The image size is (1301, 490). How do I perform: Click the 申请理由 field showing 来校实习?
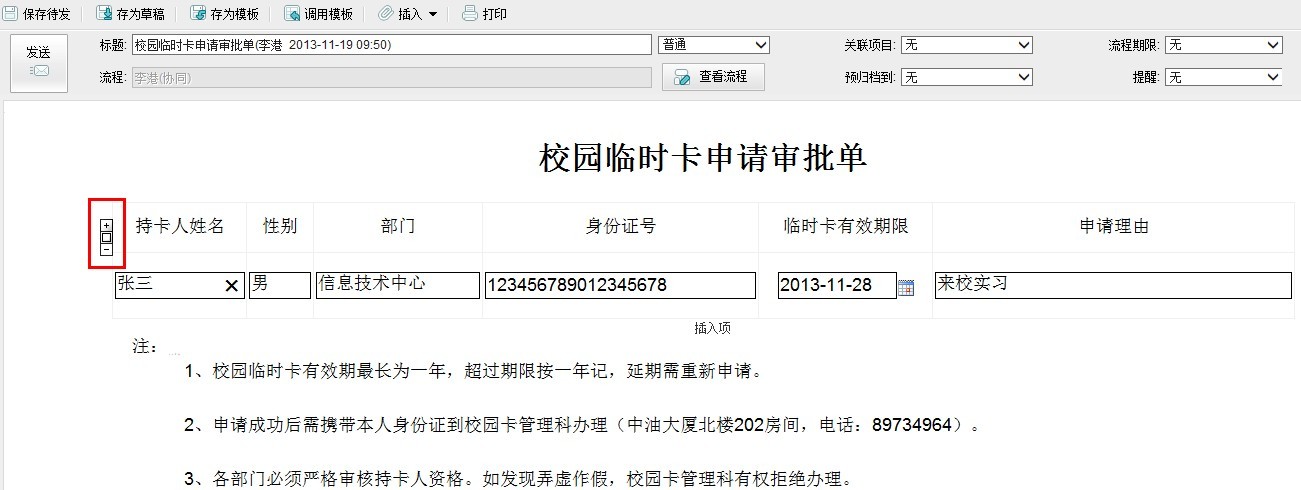coord(1112,285)
